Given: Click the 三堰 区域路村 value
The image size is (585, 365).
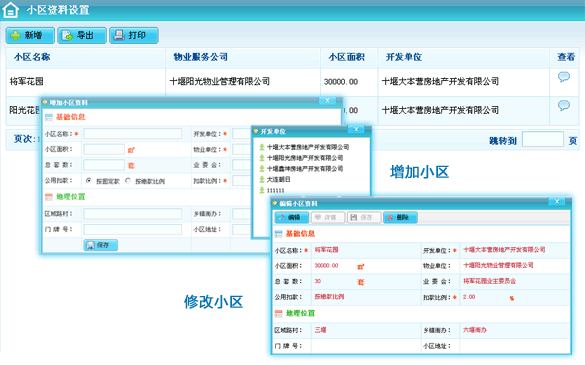Looking at the screenshot, I should click(320, 330).
